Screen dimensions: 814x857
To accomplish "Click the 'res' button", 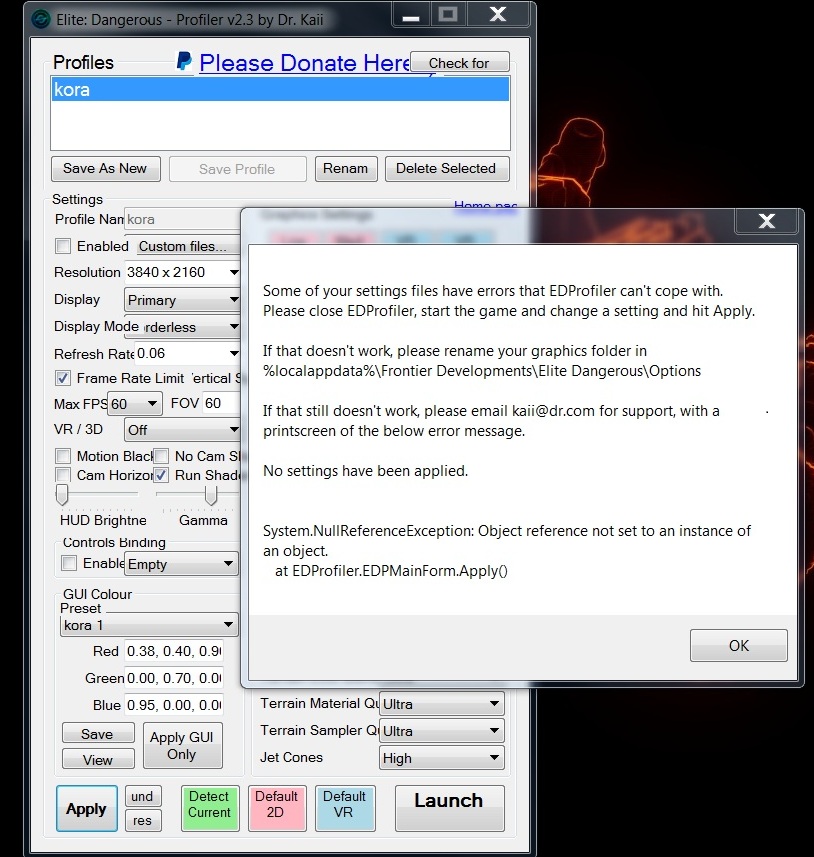I will pos(143,820).
